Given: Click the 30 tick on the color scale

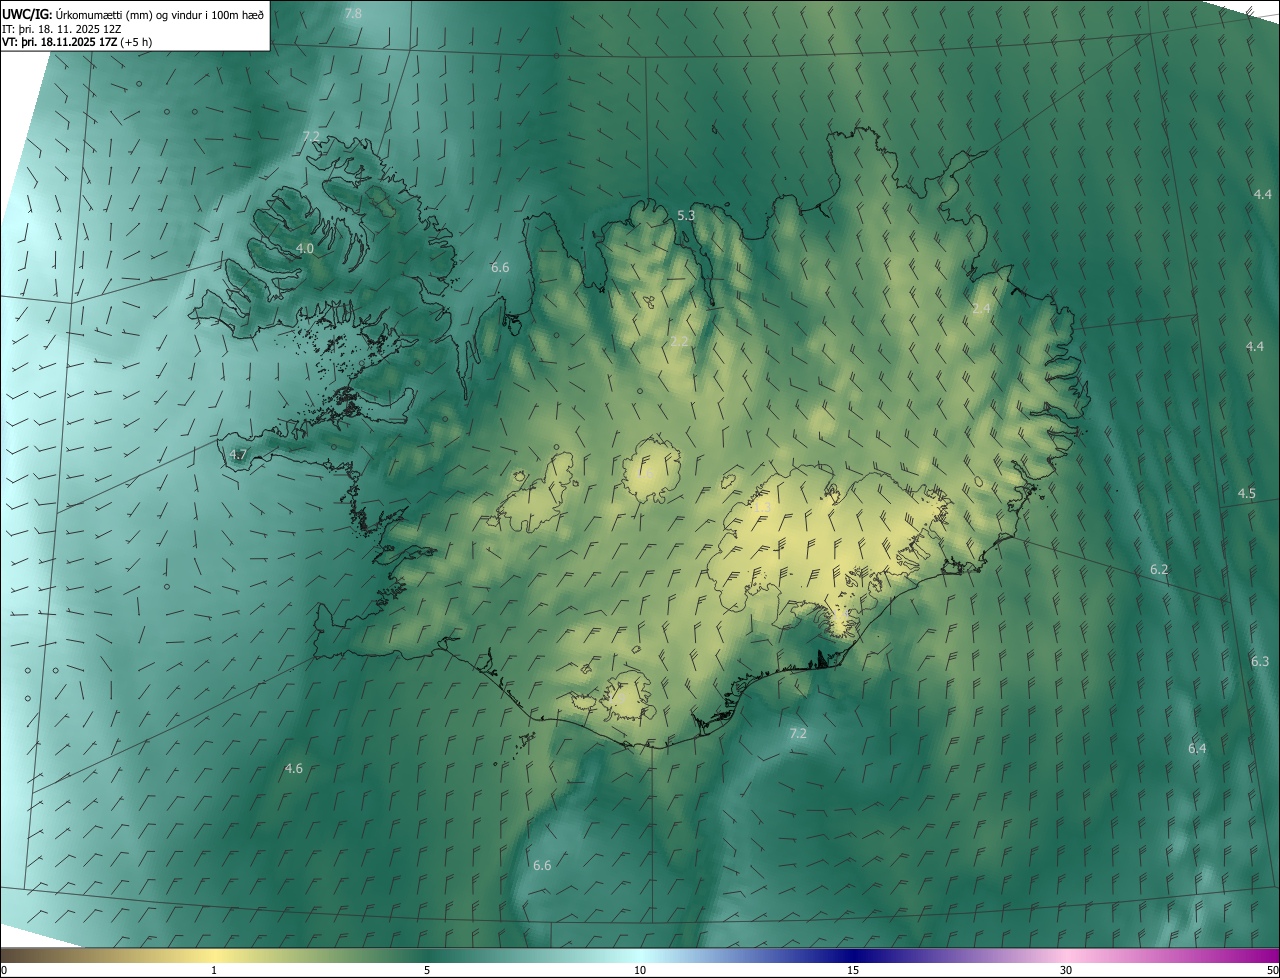Looking at the screenshot, I should point(1066,971).
